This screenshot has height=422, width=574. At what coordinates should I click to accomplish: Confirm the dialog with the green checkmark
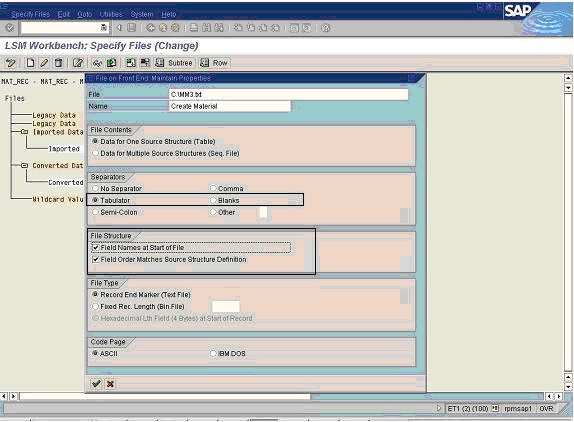click(x=96, y=384)
